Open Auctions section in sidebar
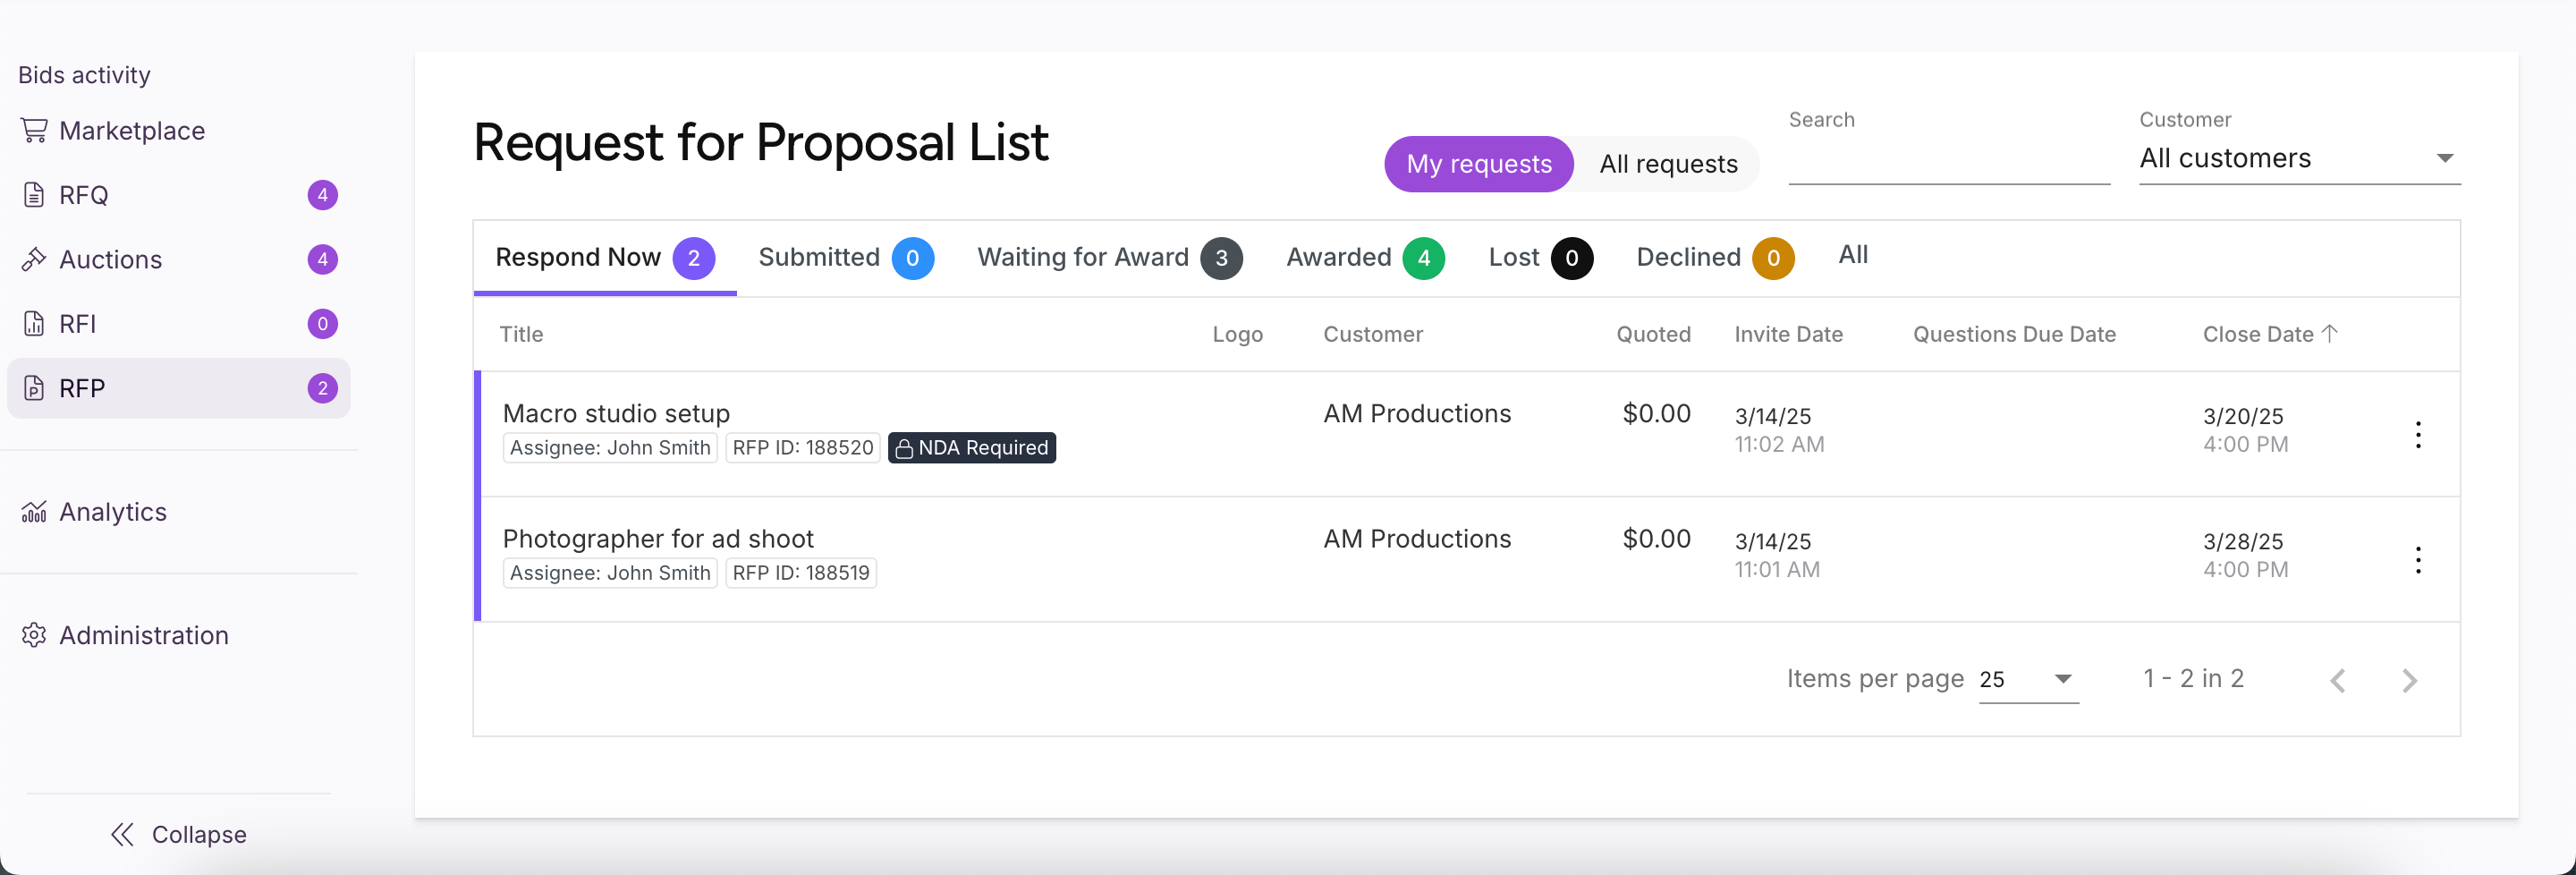2576x875 pixels. click(x=179, y=259)
